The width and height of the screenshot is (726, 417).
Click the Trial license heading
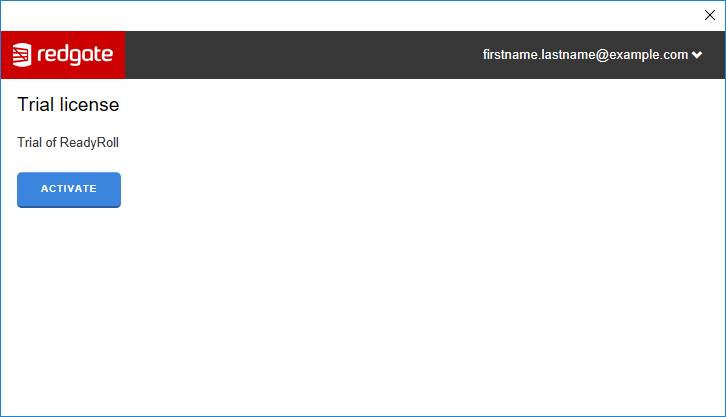(x=68, y=104)
